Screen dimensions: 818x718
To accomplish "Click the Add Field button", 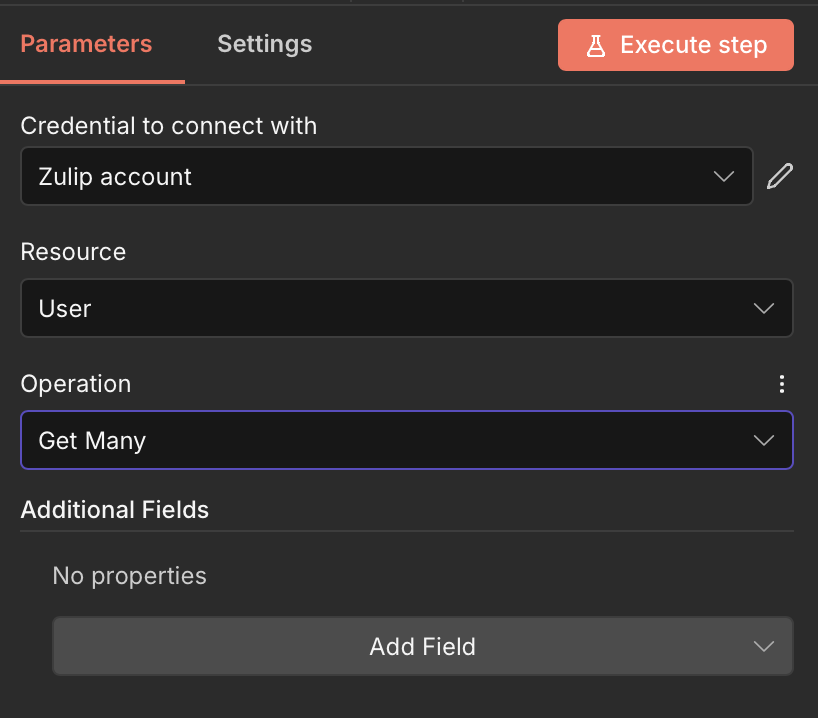I will click(423, 646).
